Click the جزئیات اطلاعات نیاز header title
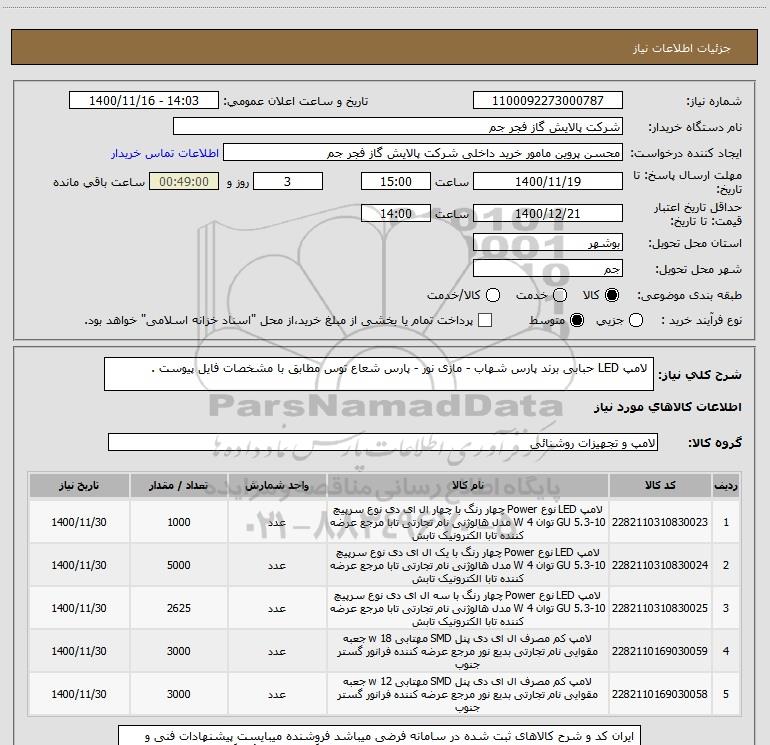This screenshot has width=770, height=745. tap(682, 48)
